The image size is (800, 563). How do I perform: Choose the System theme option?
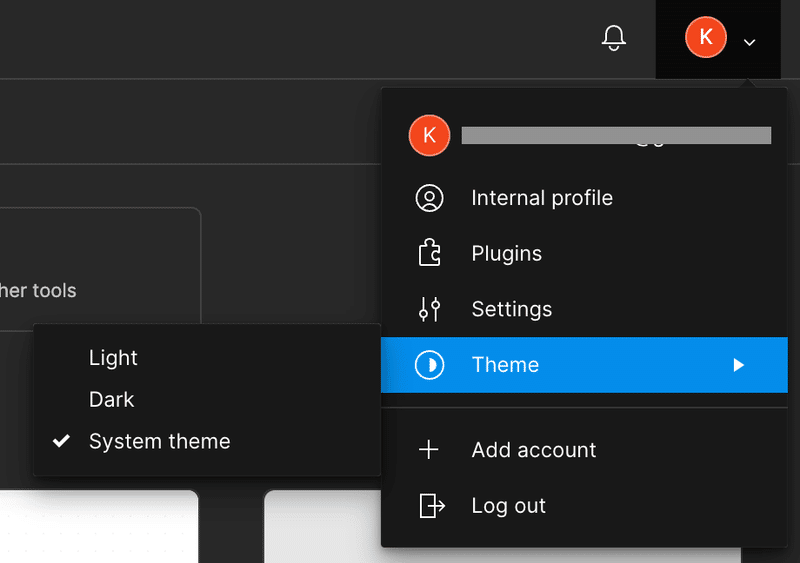point(159,442)
